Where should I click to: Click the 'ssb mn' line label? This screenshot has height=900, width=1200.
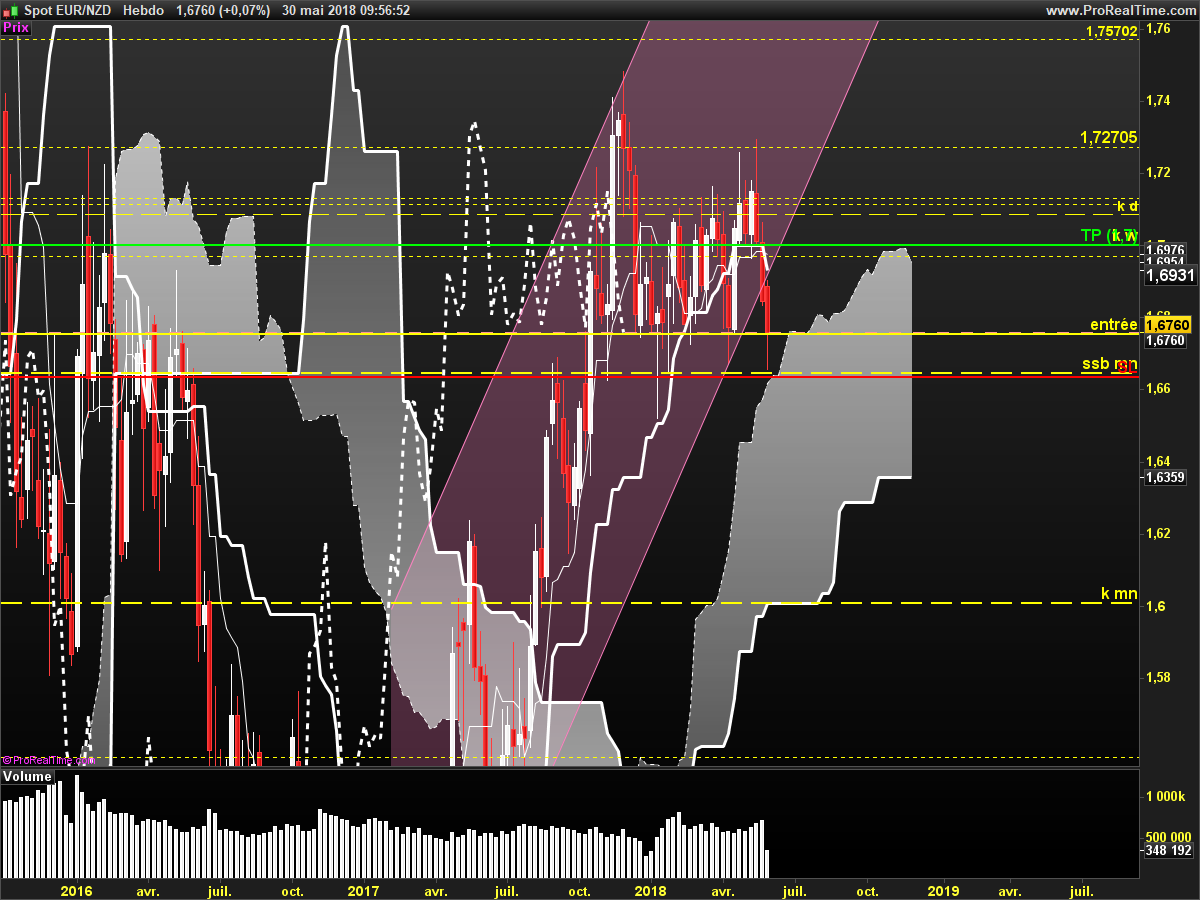click(1110, 364)
